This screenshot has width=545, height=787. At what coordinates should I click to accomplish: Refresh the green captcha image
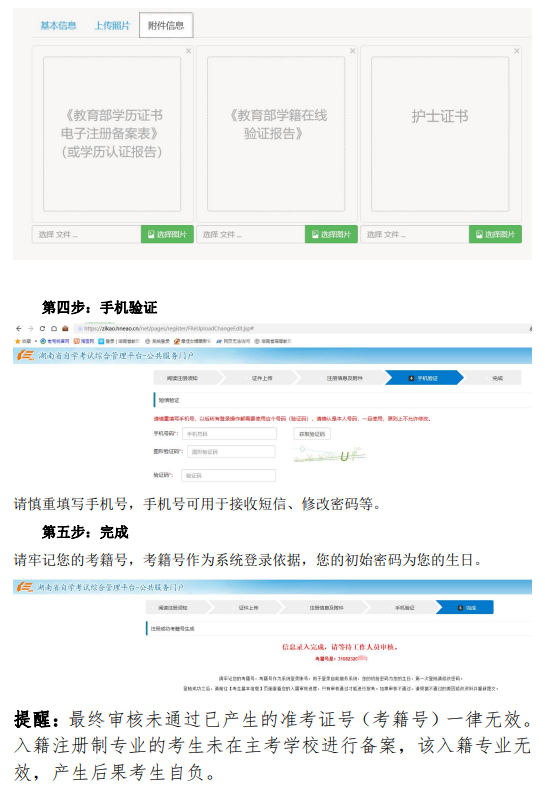[330, 455]
